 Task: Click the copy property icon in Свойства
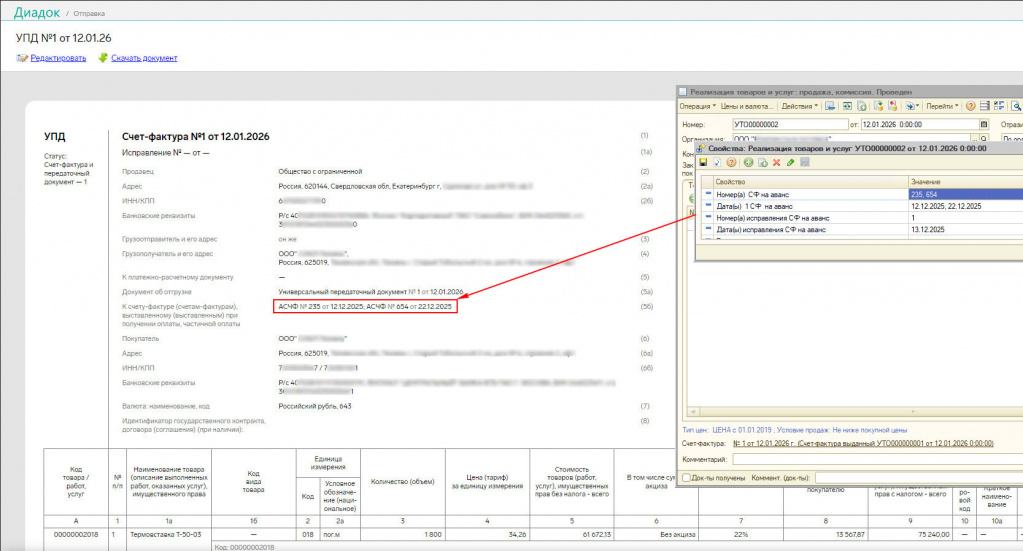(x=762, y=162)
